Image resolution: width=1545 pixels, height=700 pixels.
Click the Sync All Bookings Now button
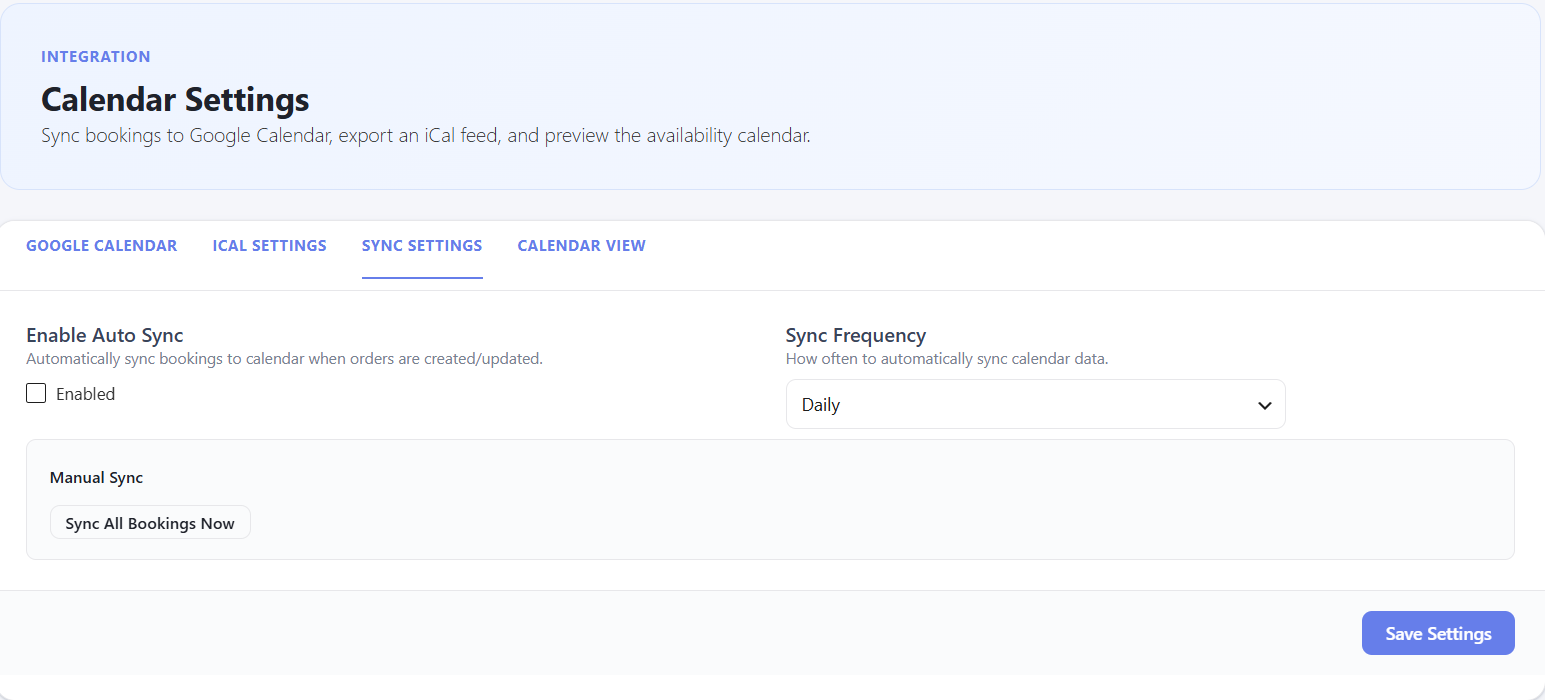click(x=150, y=522)
